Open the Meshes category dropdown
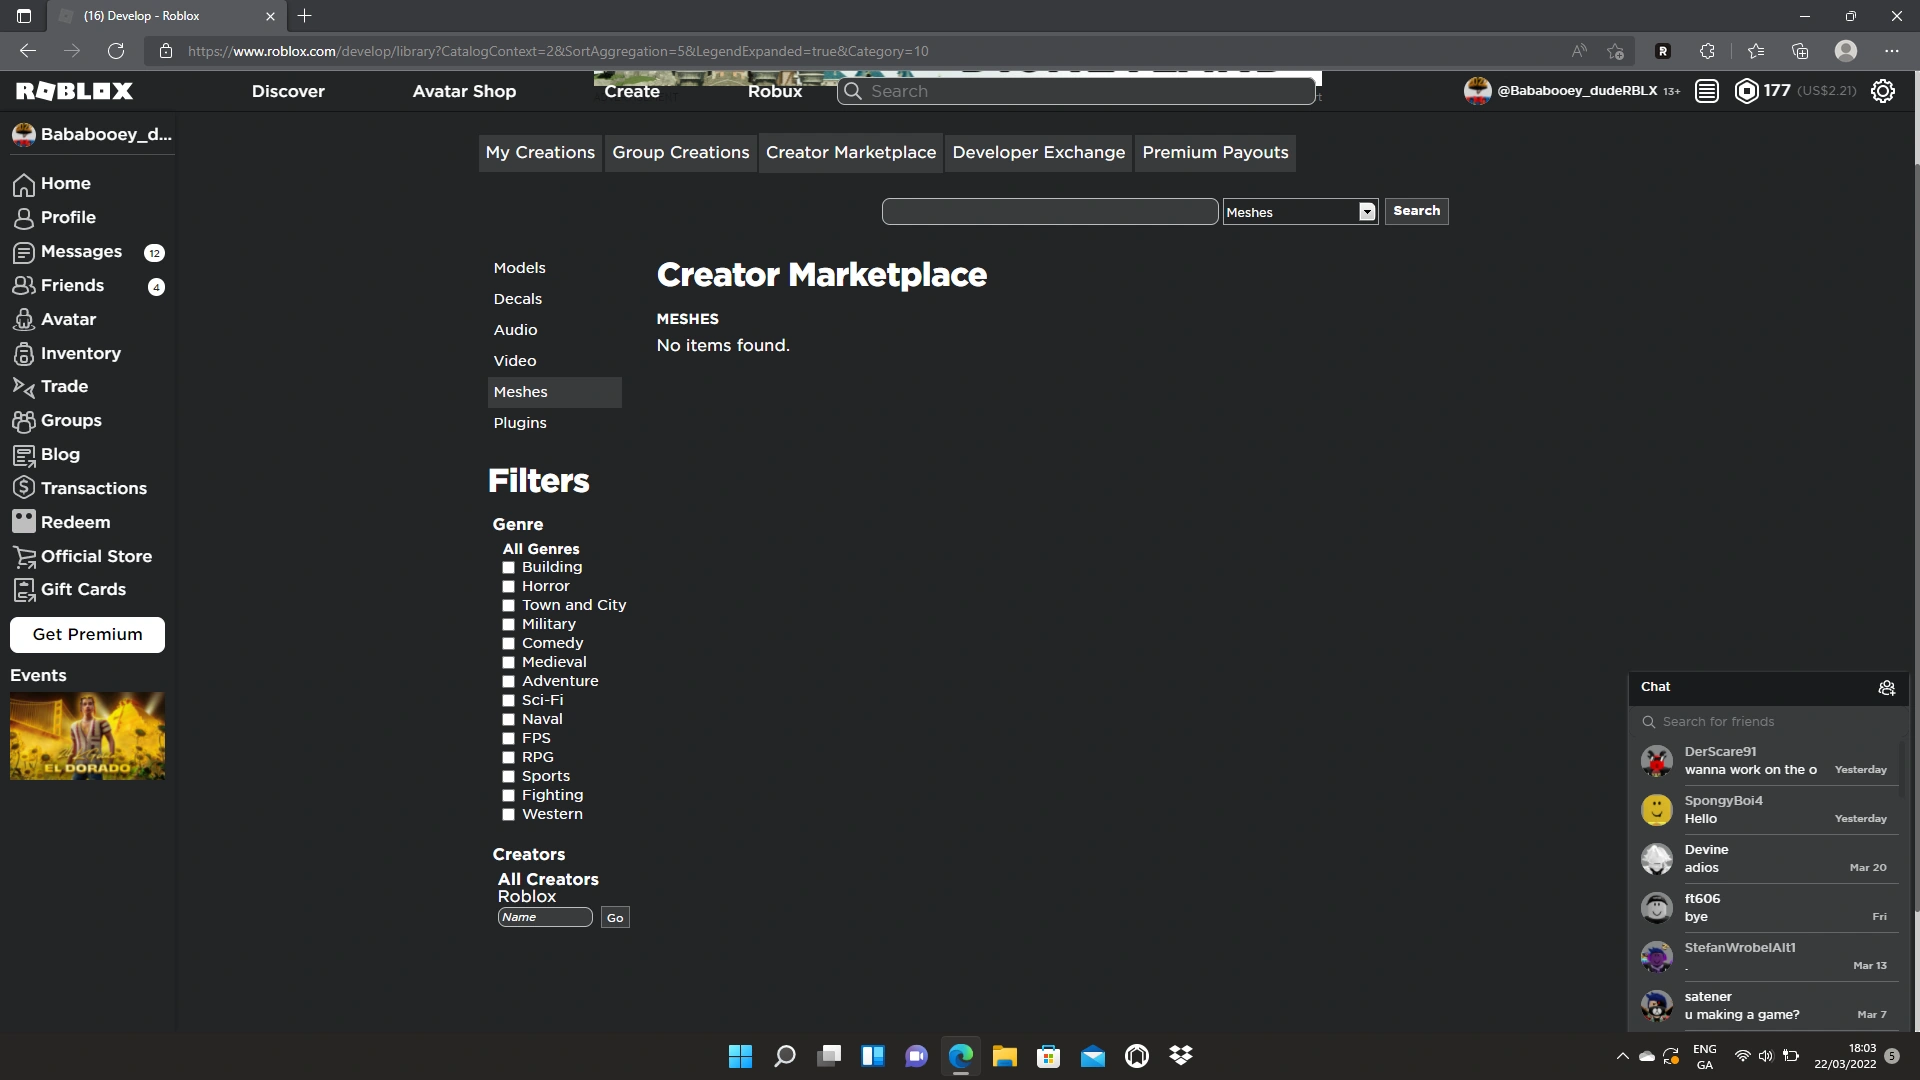The width and height of the screenshot is (1920, 1080). tap(1300, 212)
